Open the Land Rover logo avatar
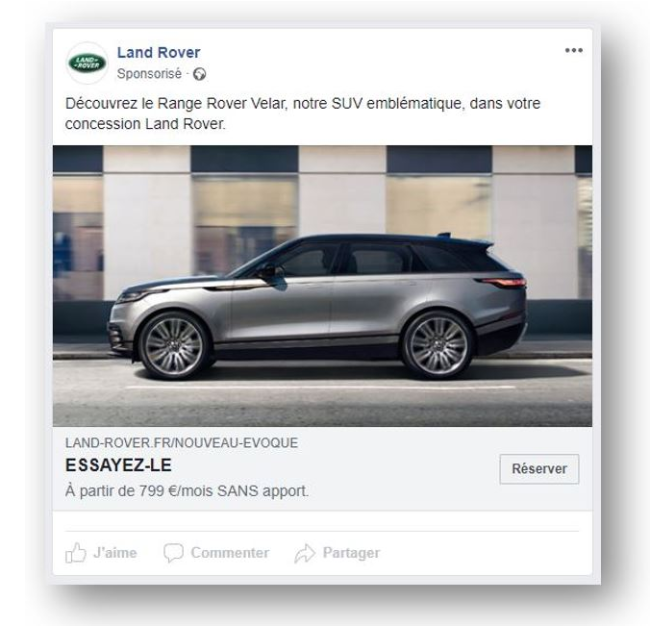 click(x=87, y=63)
